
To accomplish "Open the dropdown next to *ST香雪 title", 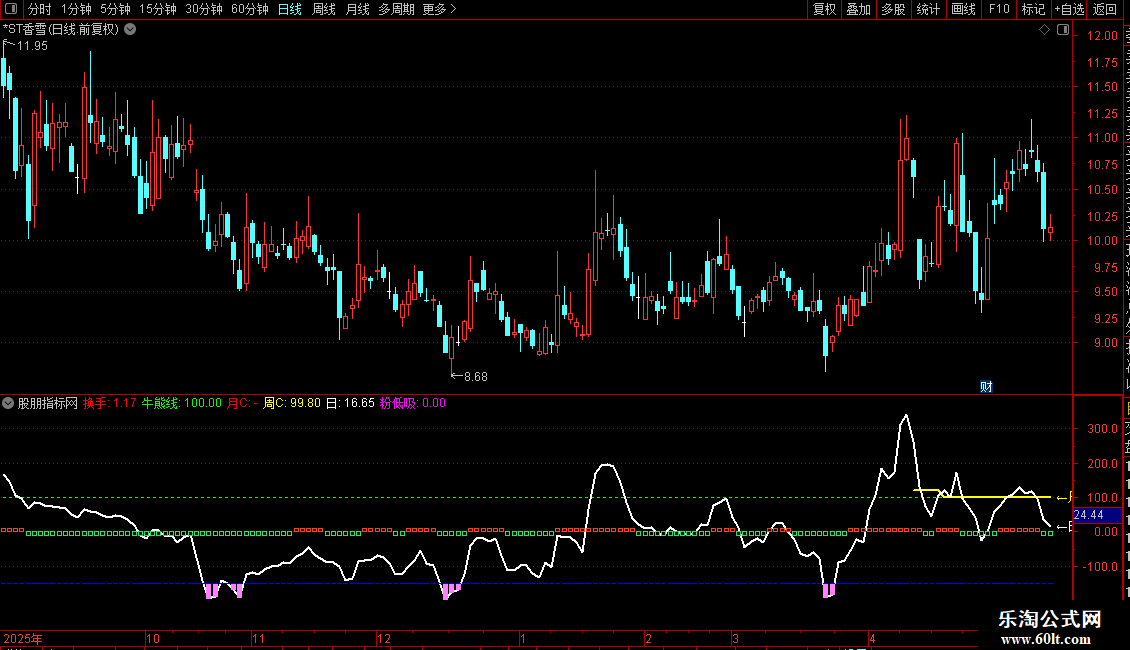I will tap(130, 30).
